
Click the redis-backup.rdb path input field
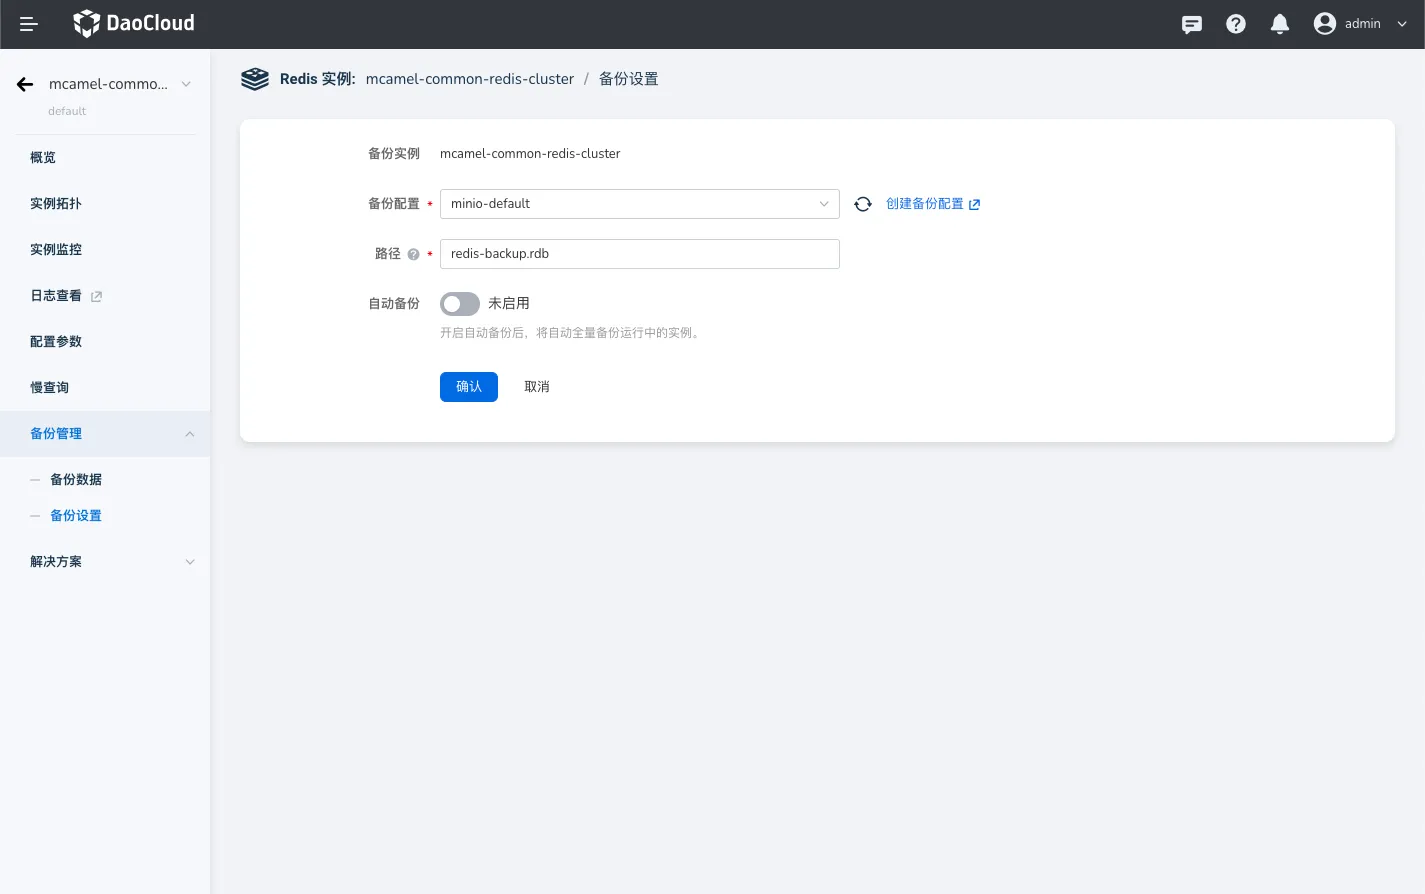[x=639, y=254]
